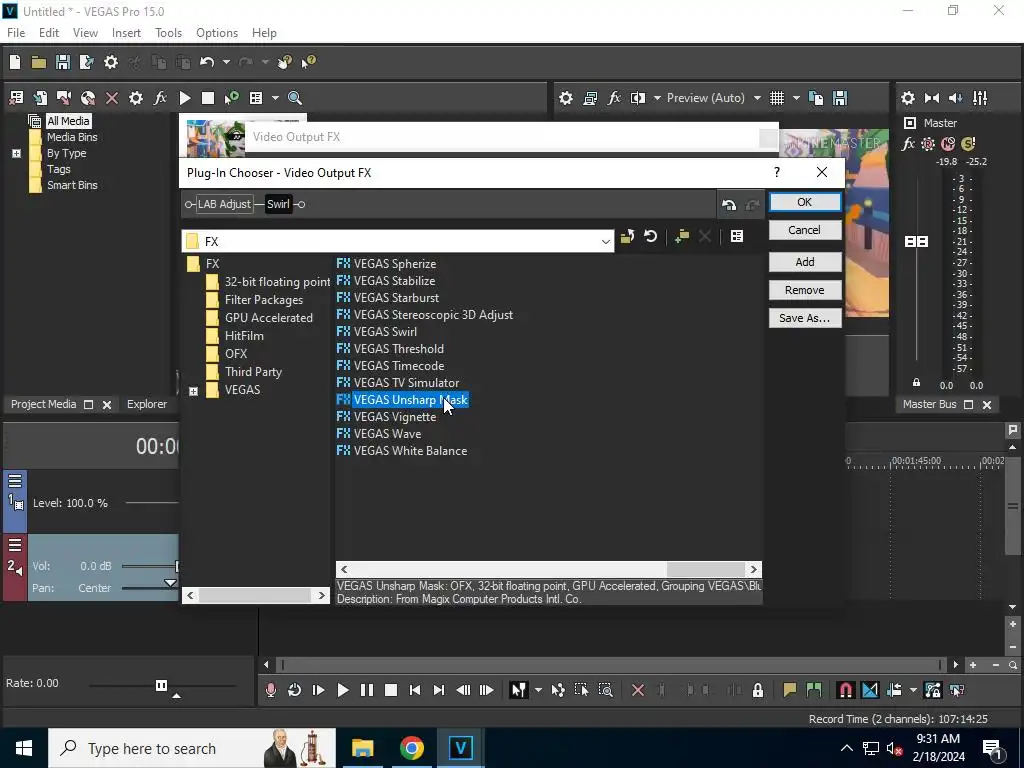Refresh the plug-in list icon
The image size is (1024, 768).
click(x=650, y=236)
